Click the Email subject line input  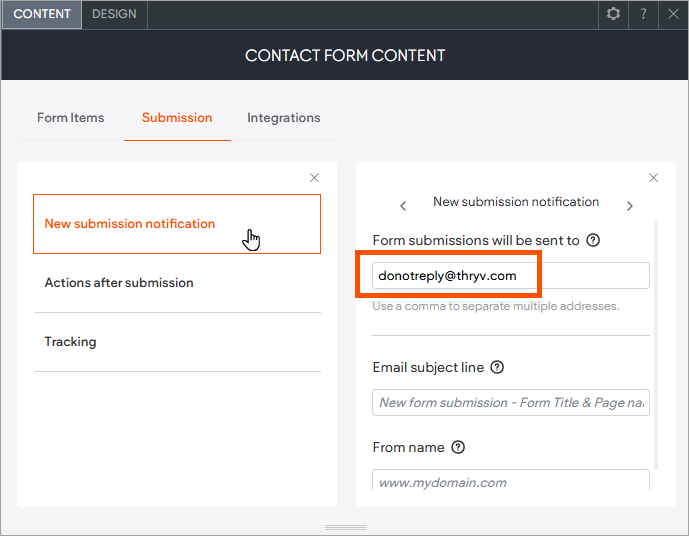(x=510, y=402)
